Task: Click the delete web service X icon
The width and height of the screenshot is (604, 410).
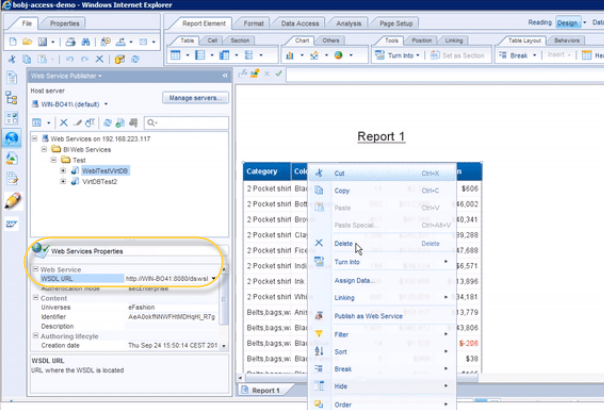Action: tap(64, 123)
